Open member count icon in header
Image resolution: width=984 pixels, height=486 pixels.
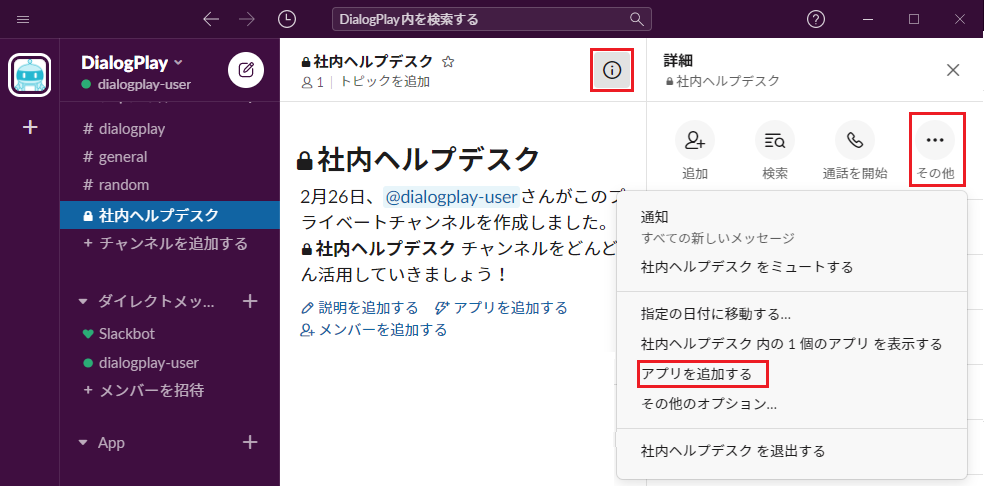pos(312,82)
